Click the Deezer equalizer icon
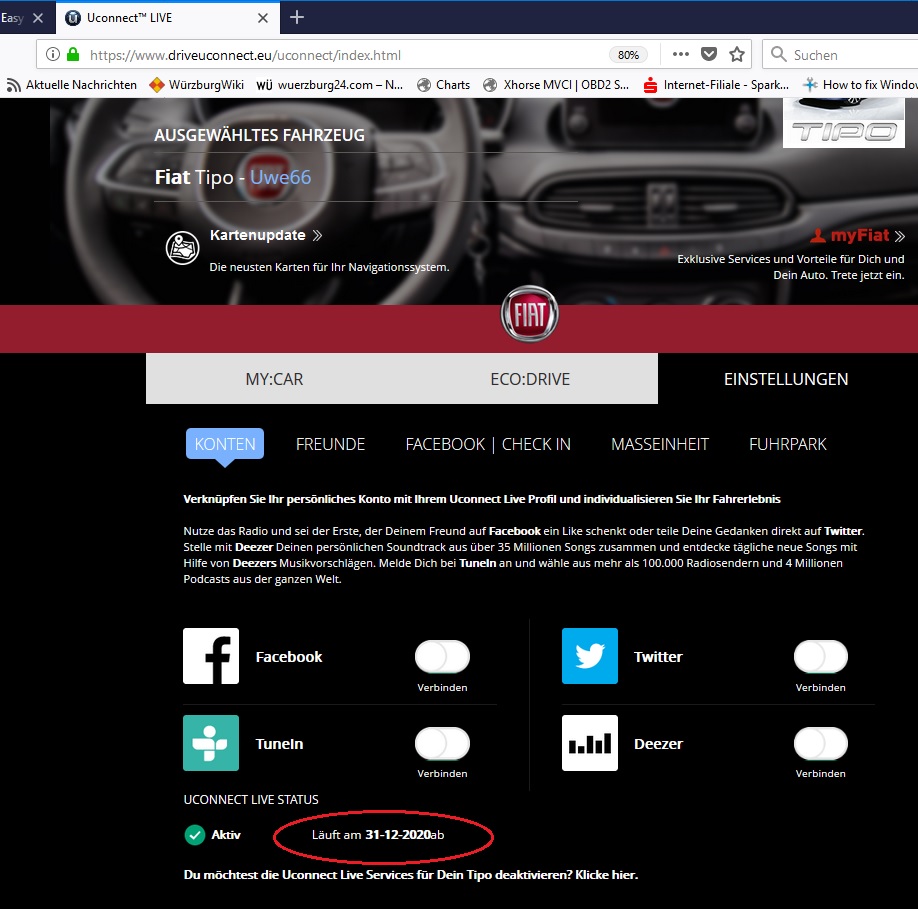 (590, 743)
